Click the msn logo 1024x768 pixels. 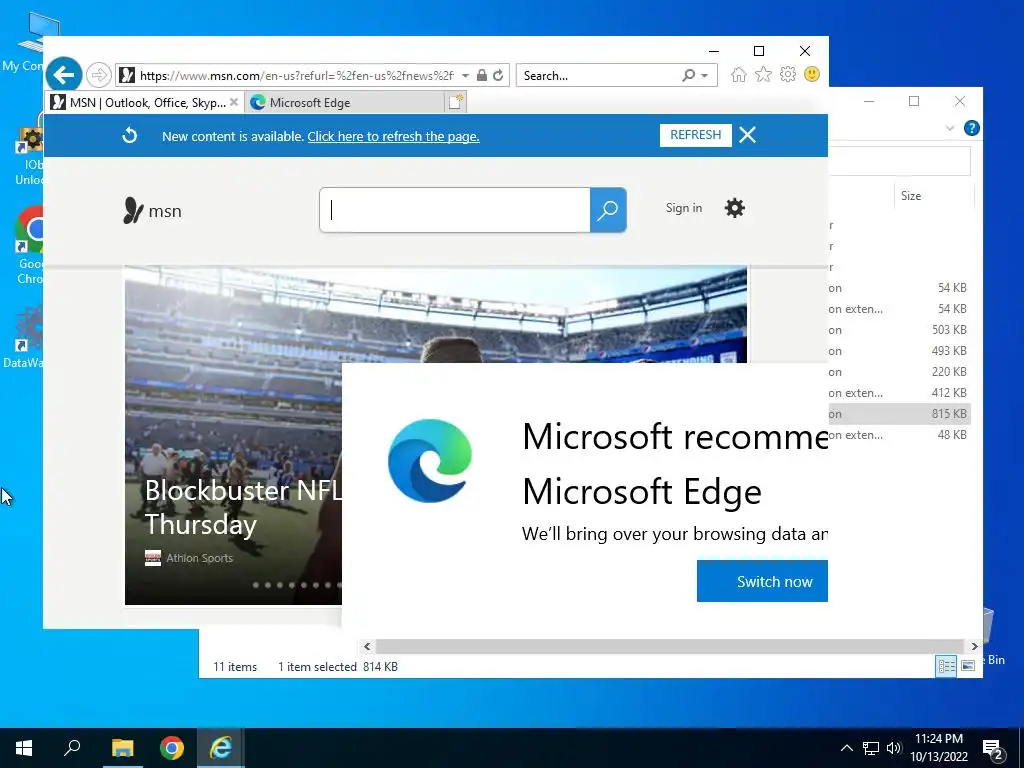coord(152,211)
